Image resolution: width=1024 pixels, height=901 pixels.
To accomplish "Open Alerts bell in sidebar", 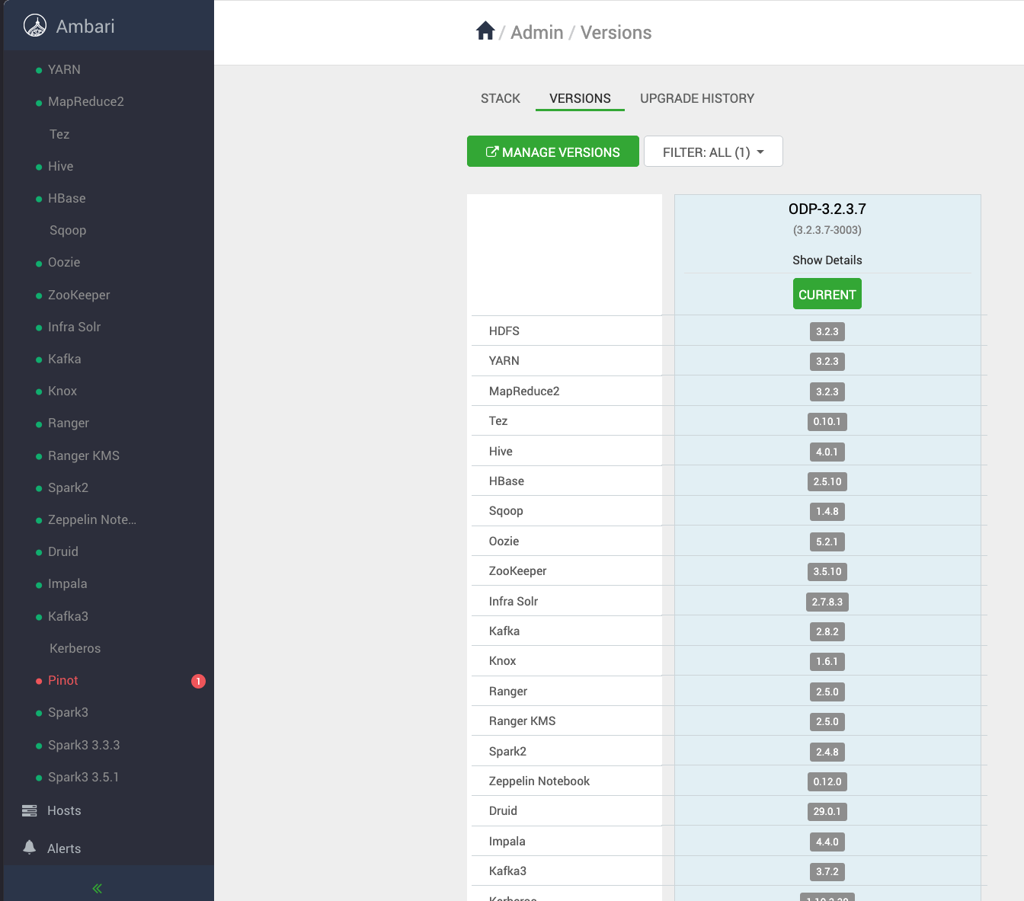I will point(29,847).
